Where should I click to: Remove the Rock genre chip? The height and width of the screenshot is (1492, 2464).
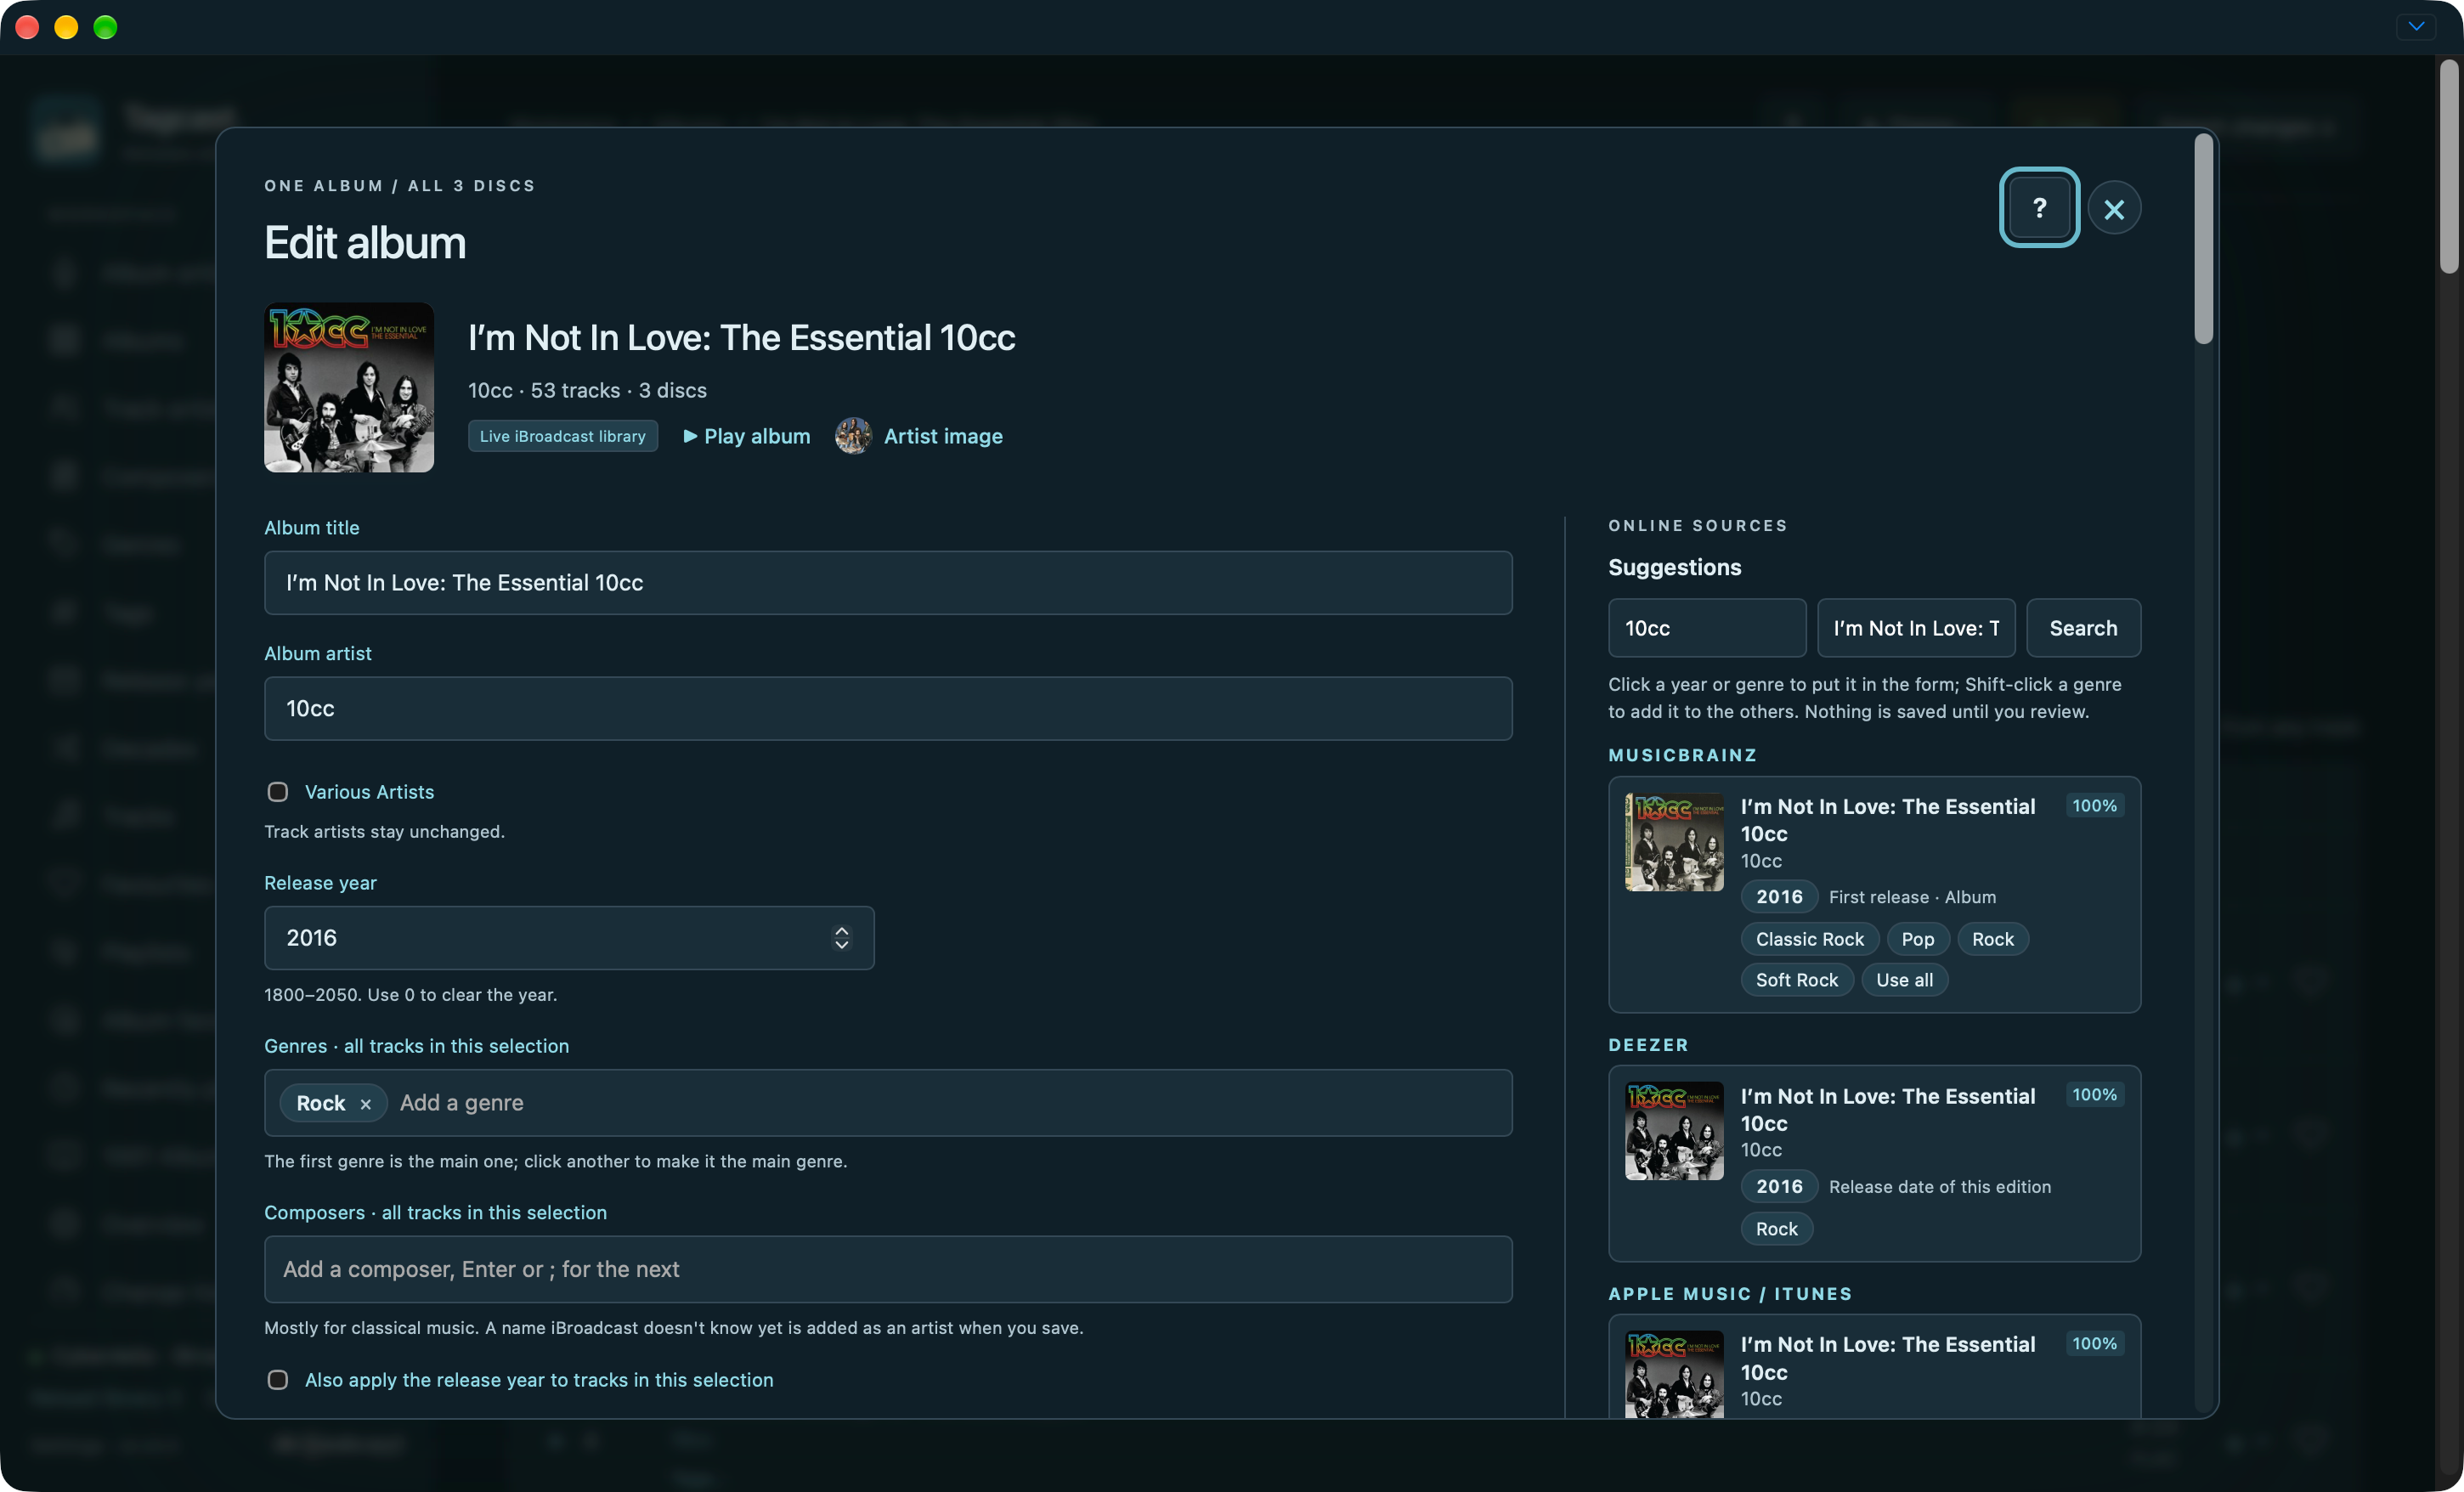(x=366, y=1104)
